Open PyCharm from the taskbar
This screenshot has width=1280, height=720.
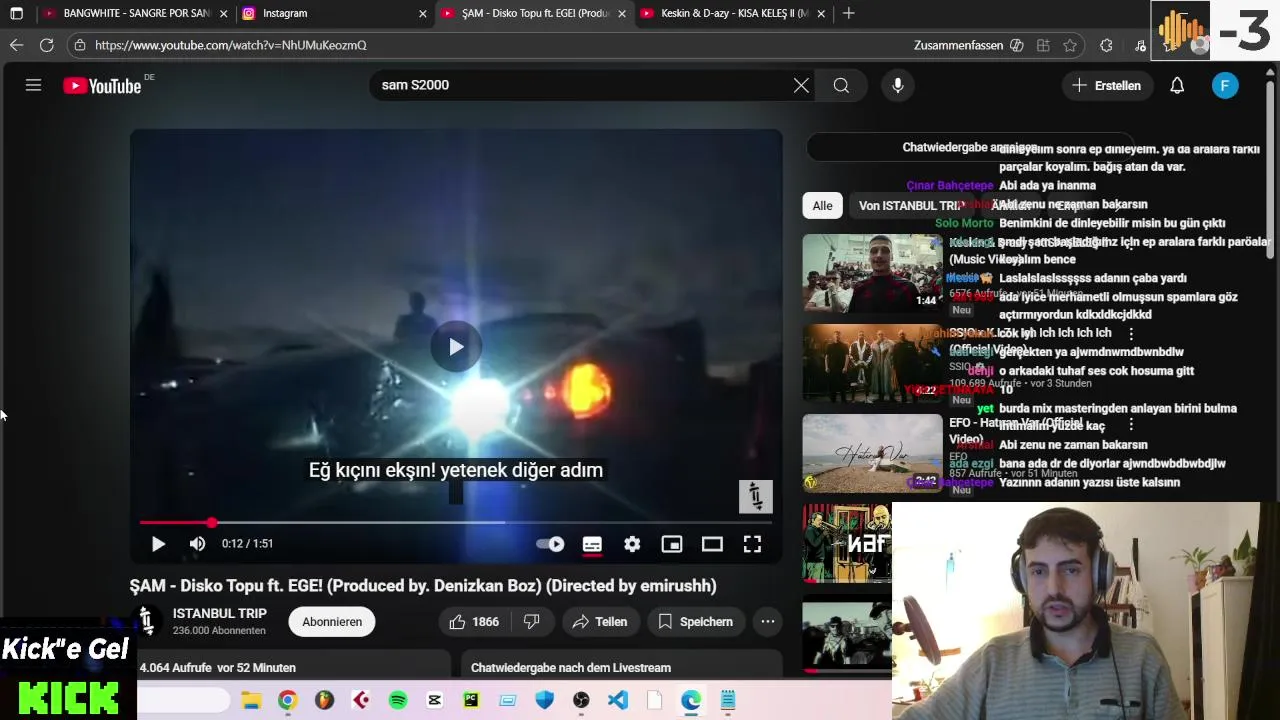(471, 701)
